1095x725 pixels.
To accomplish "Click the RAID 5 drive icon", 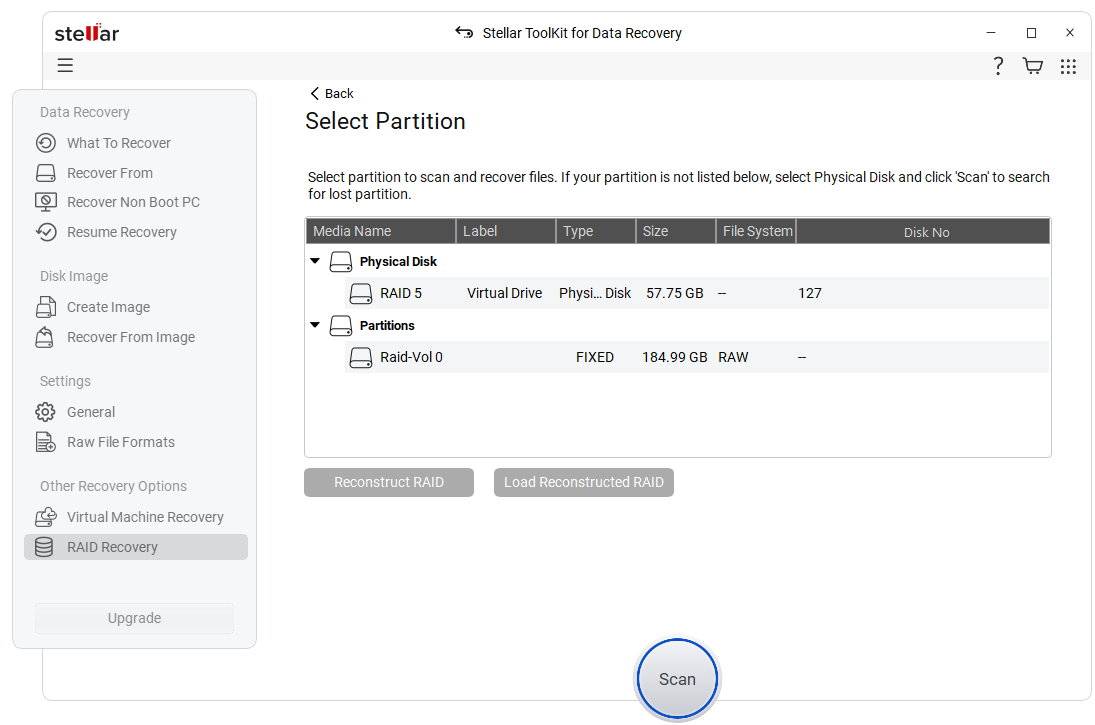I will (x=361, y=293).
